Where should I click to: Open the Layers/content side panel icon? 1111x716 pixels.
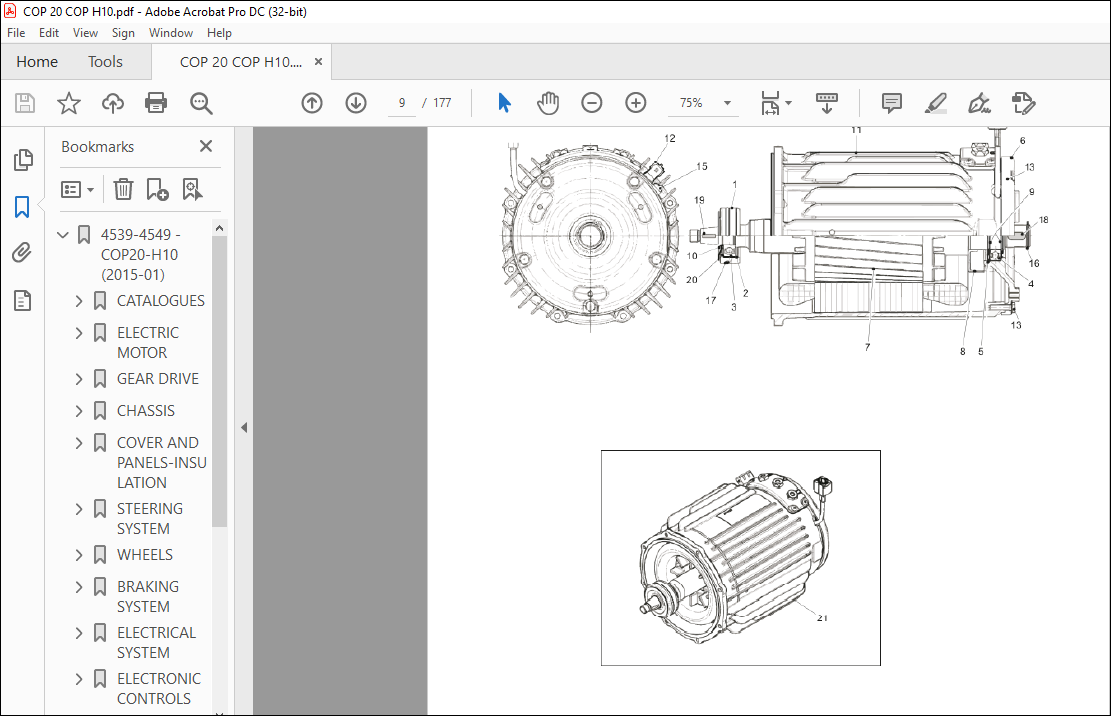[x=22, y=301]
